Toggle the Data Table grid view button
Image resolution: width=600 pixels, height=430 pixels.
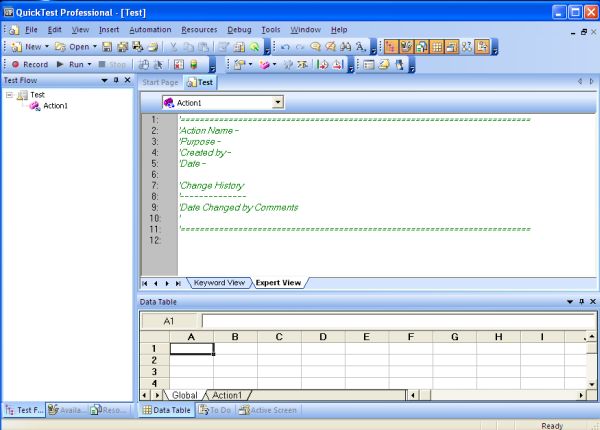tap(437, 47)
